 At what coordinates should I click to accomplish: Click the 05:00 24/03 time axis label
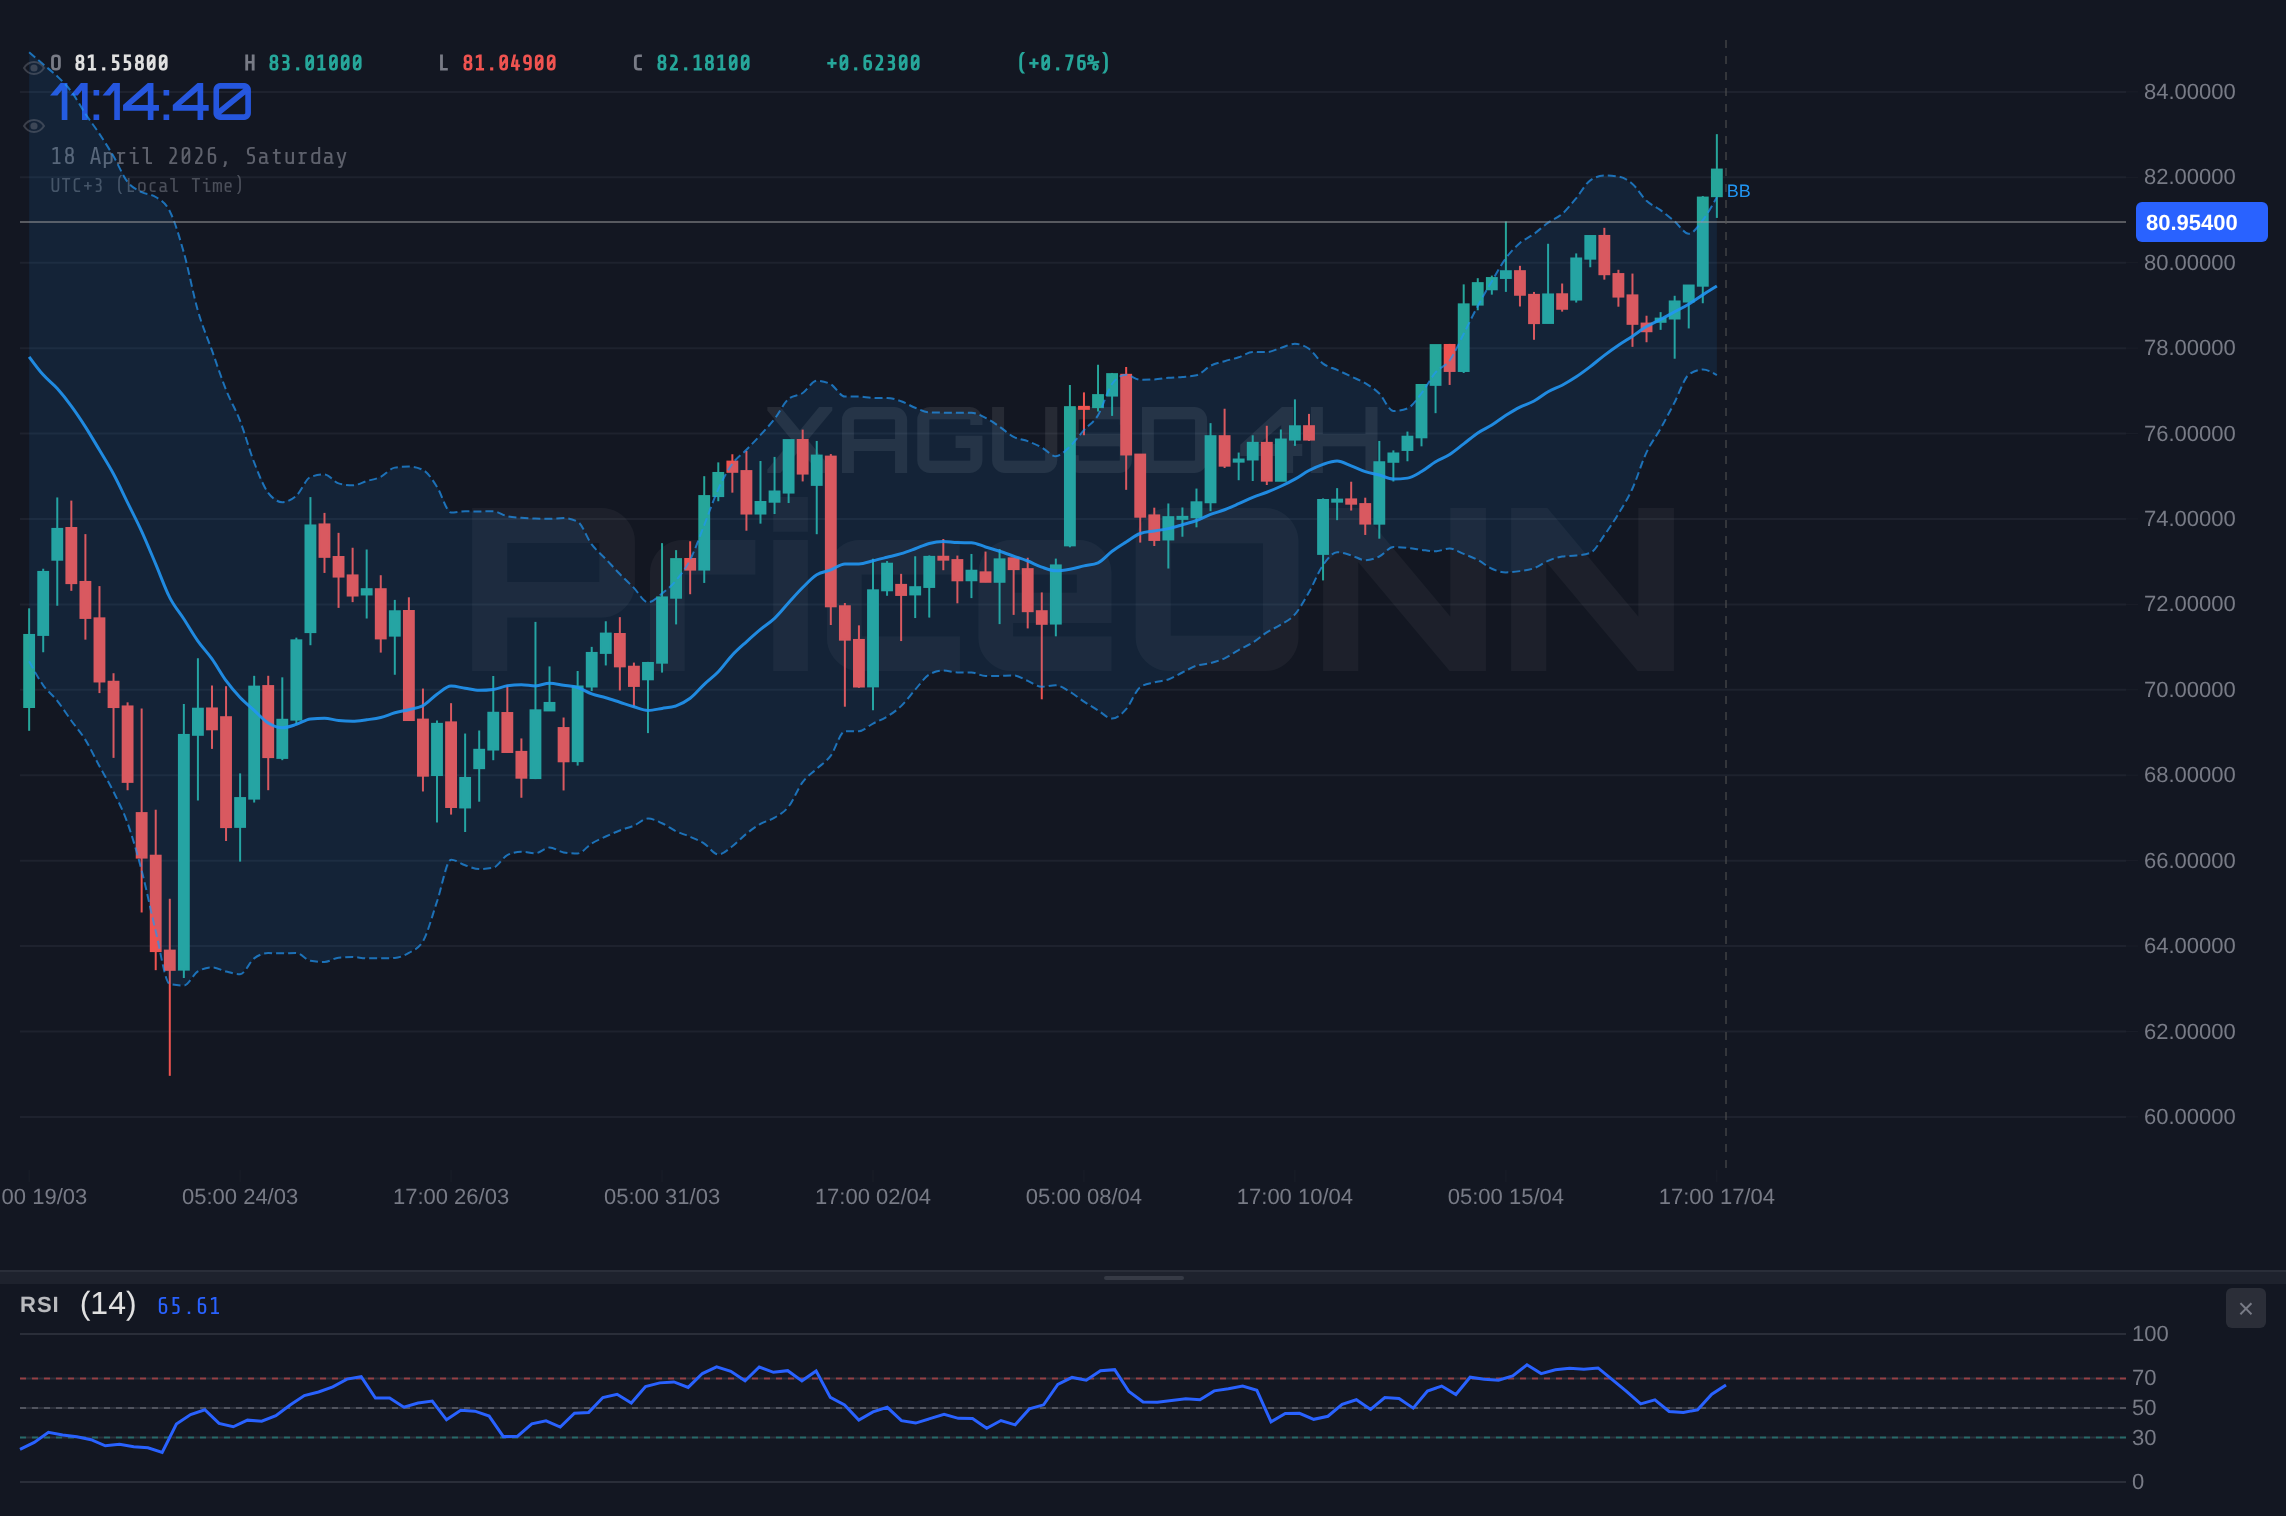click(240, 1197)
